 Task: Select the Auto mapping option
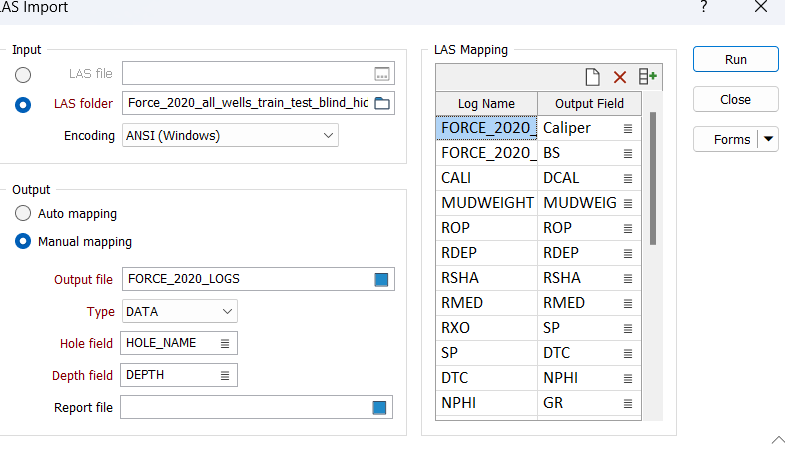23,214
